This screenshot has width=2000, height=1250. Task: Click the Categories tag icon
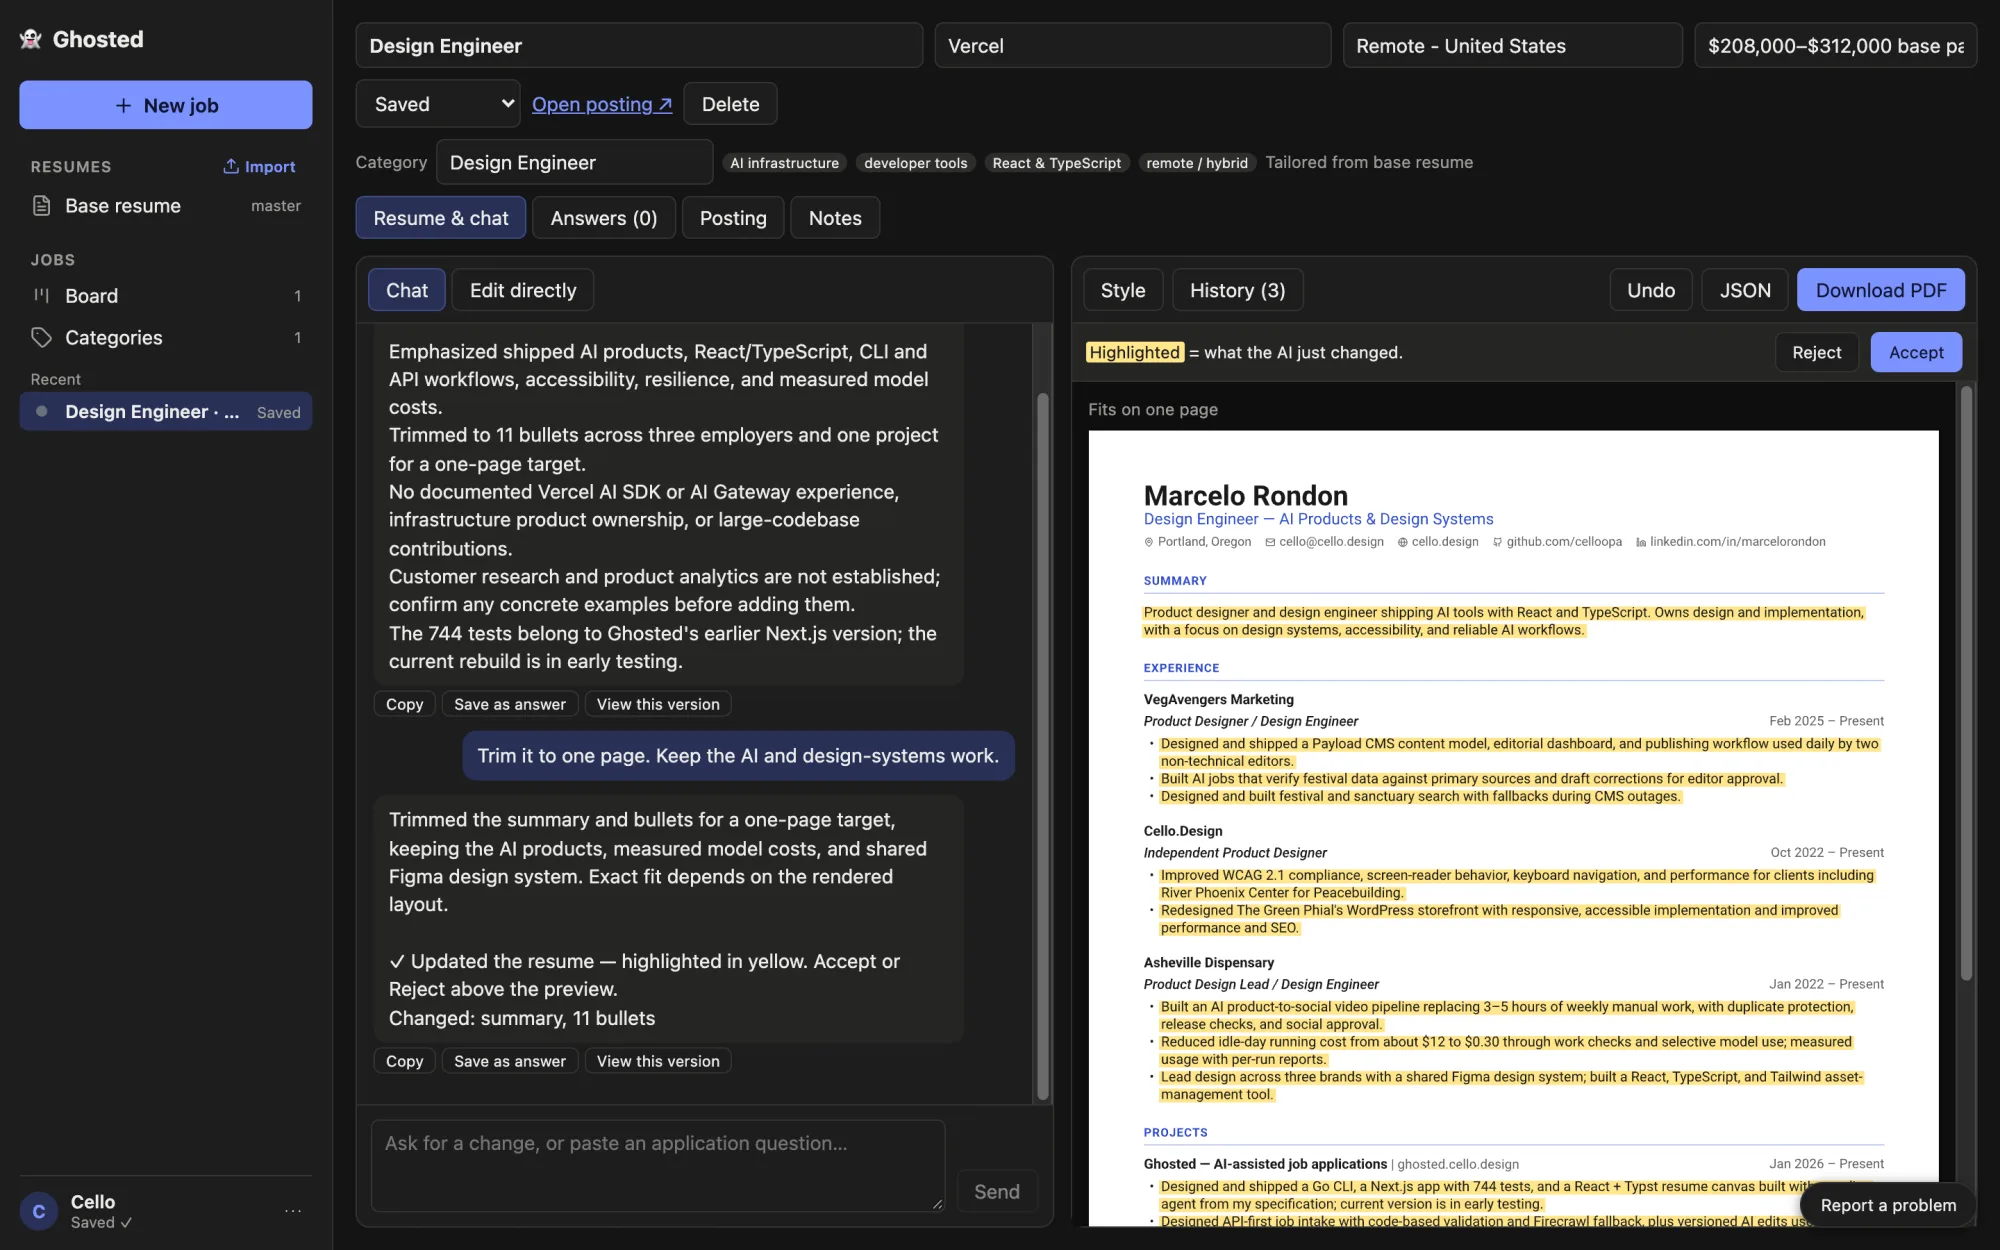point(41,337)
